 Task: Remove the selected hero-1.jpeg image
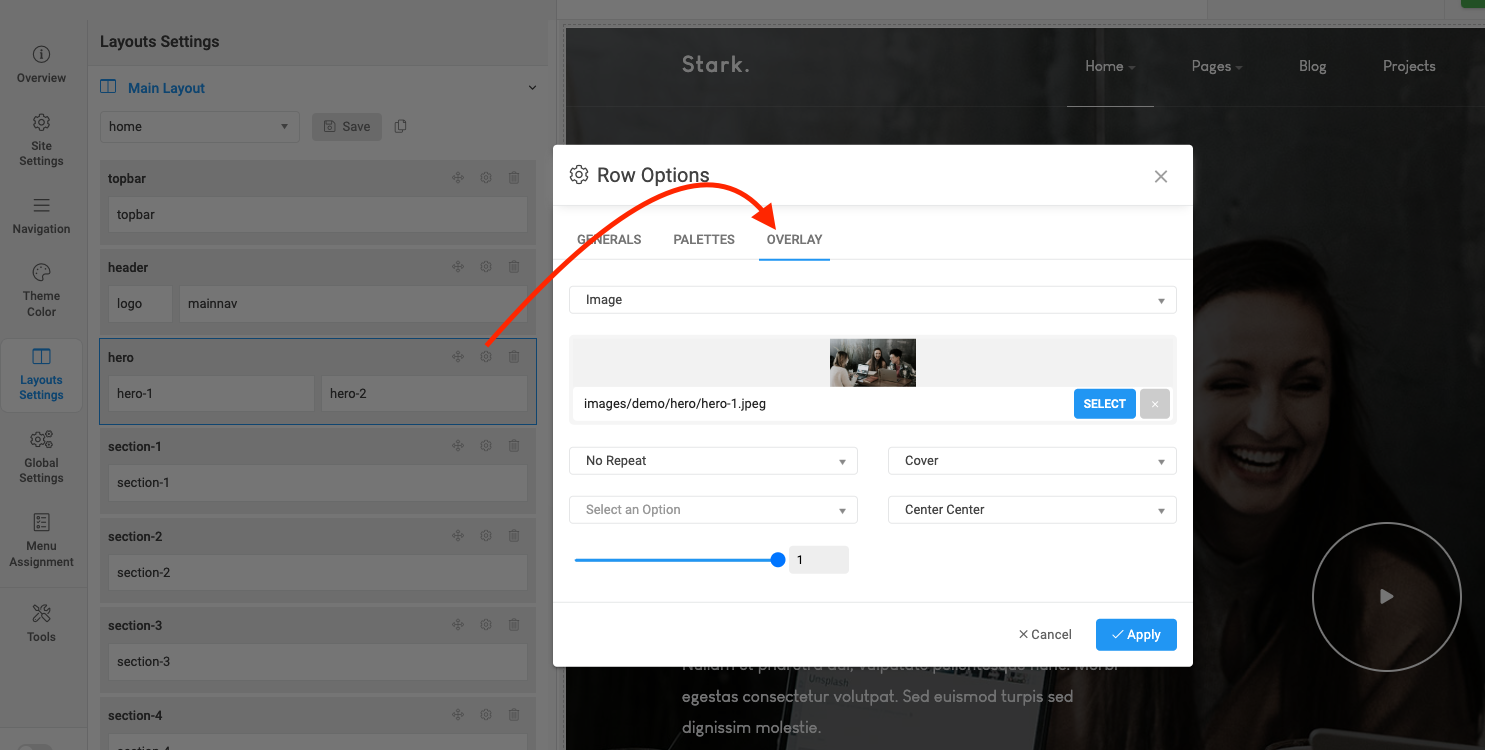(x=1155, y=404)
